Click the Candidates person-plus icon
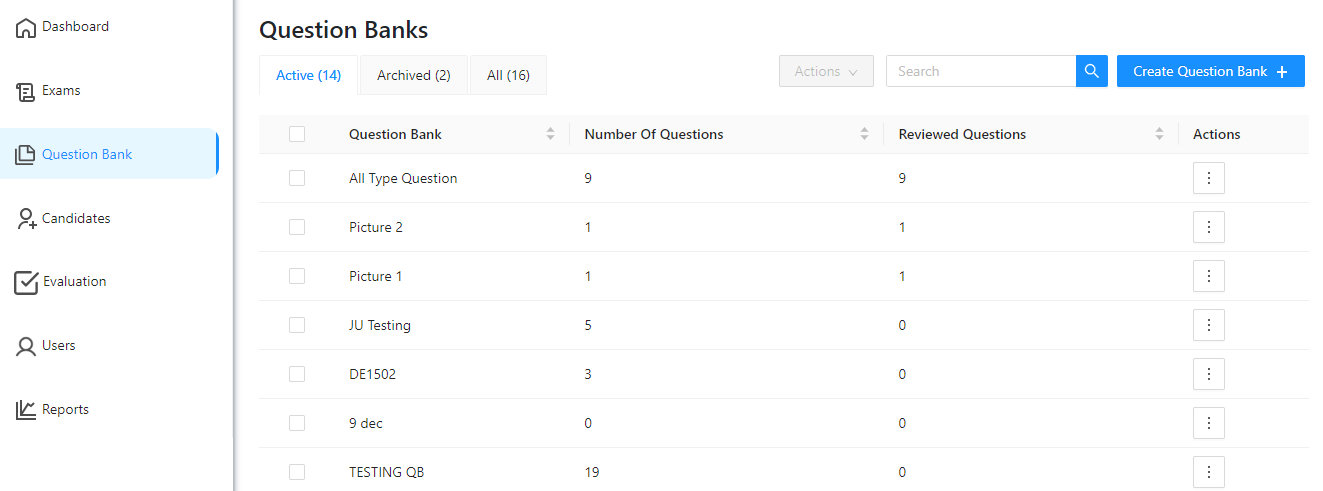 (26, 219)
